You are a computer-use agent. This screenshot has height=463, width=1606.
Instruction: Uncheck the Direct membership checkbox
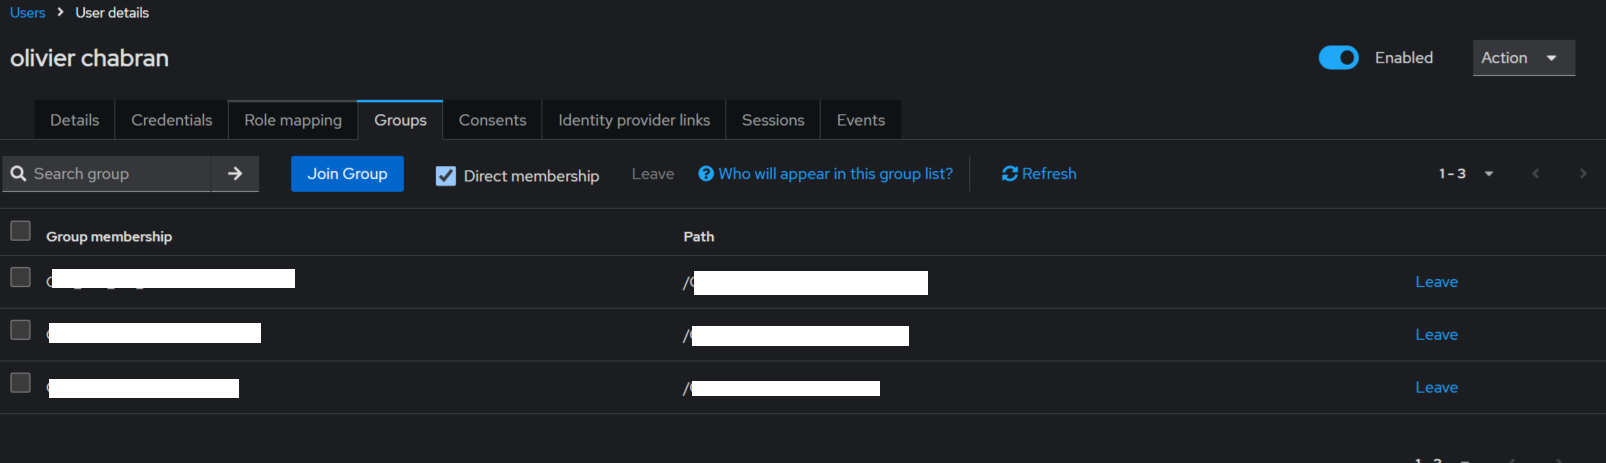pos(446,176)
